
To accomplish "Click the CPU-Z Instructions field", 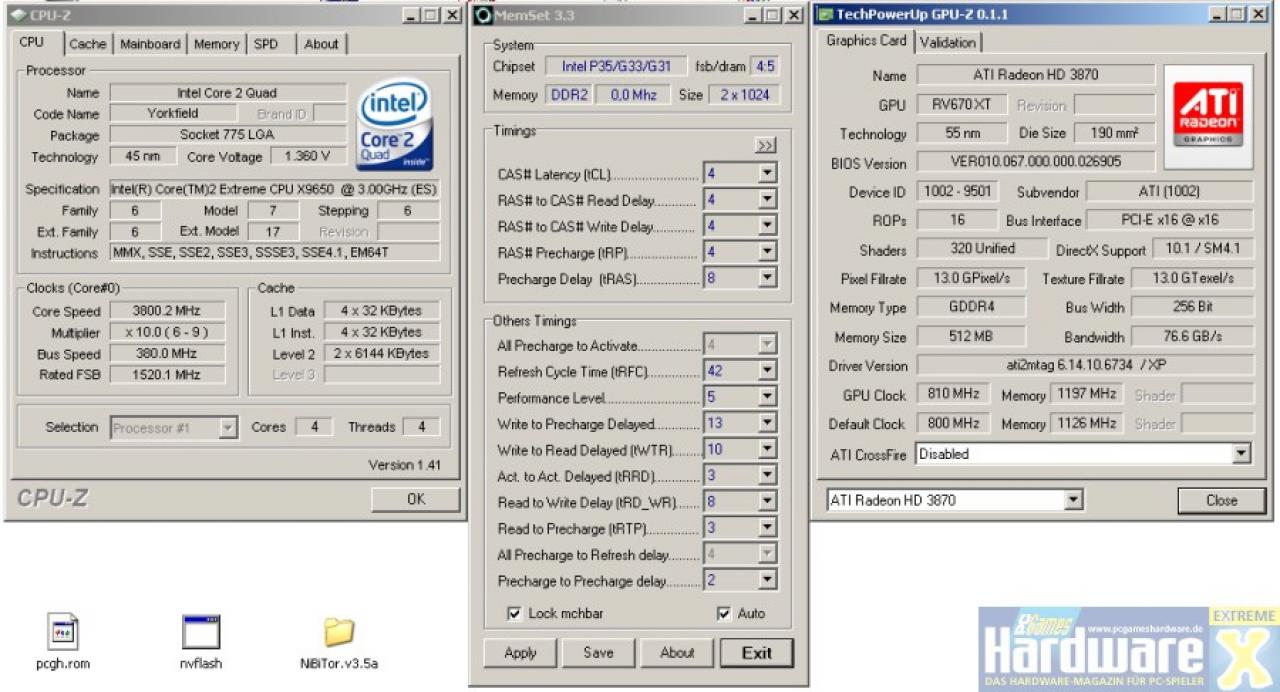I will click(x=275, y=253).
